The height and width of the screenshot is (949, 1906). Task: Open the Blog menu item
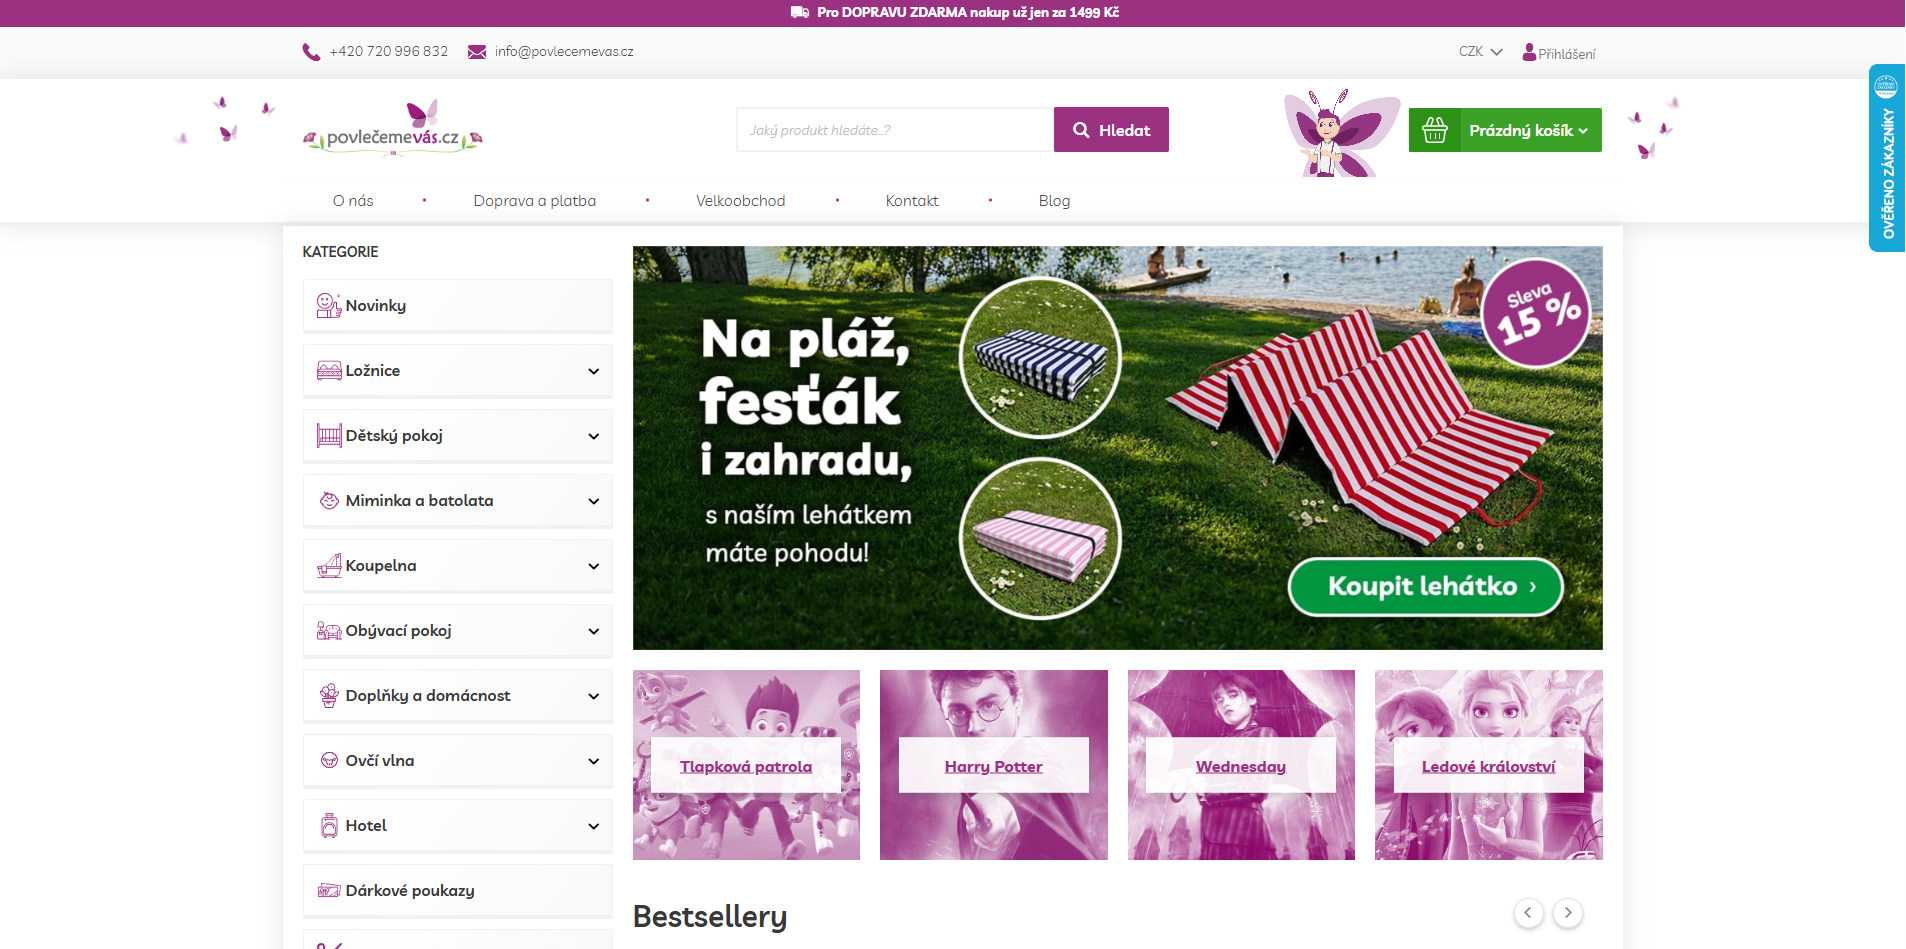(1054, 201)
